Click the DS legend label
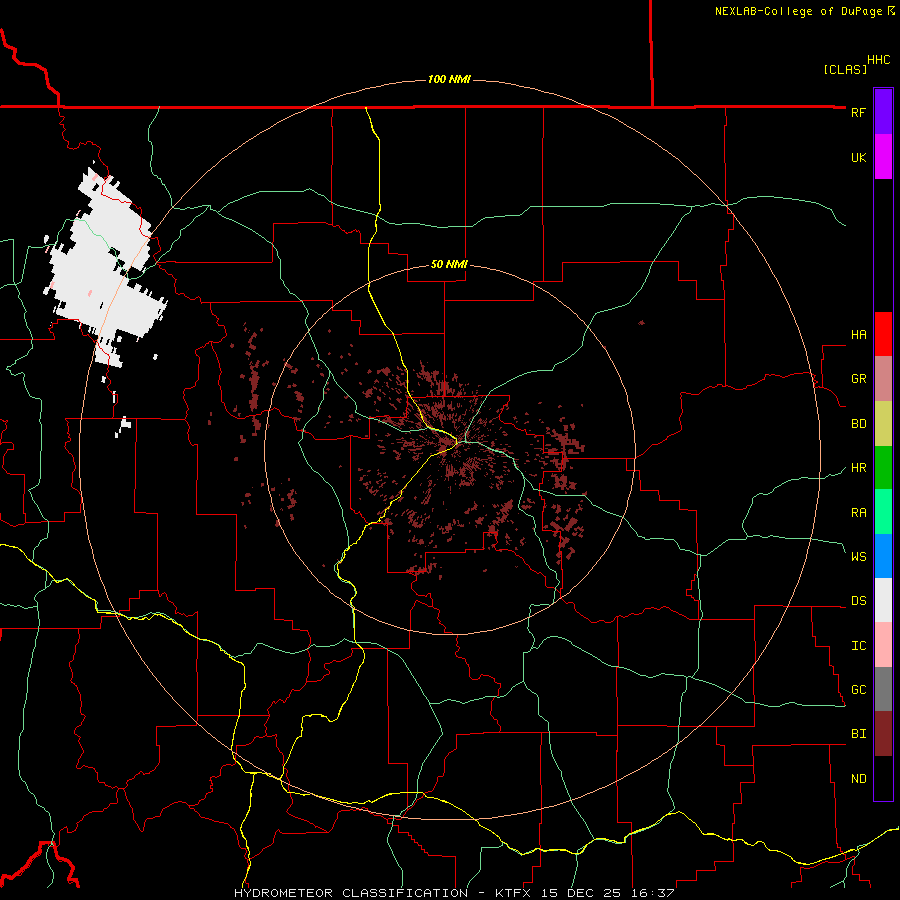900x900 pixels. tap(858, 601)
